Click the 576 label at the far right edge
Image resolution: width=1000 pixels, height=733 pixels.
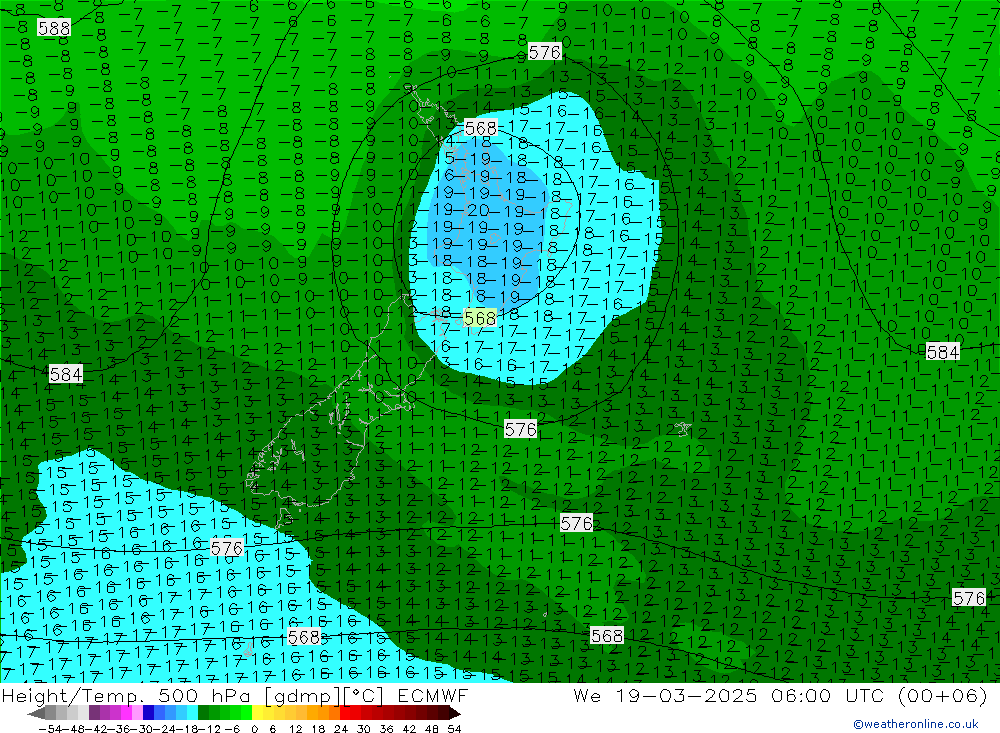[969, 598]
